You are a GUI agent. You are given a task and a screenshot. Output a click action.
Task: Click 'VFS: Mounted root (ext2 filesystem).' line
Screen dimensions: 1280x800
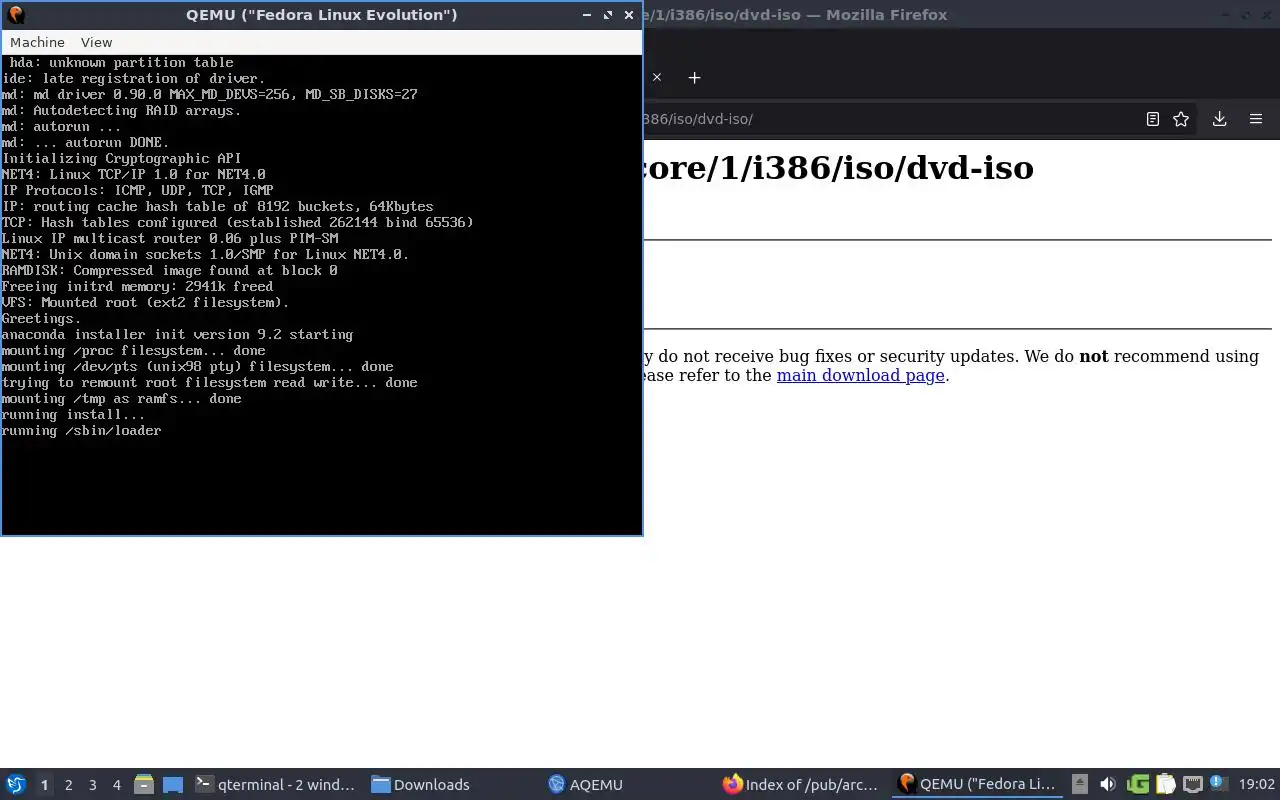pos(146,303)
